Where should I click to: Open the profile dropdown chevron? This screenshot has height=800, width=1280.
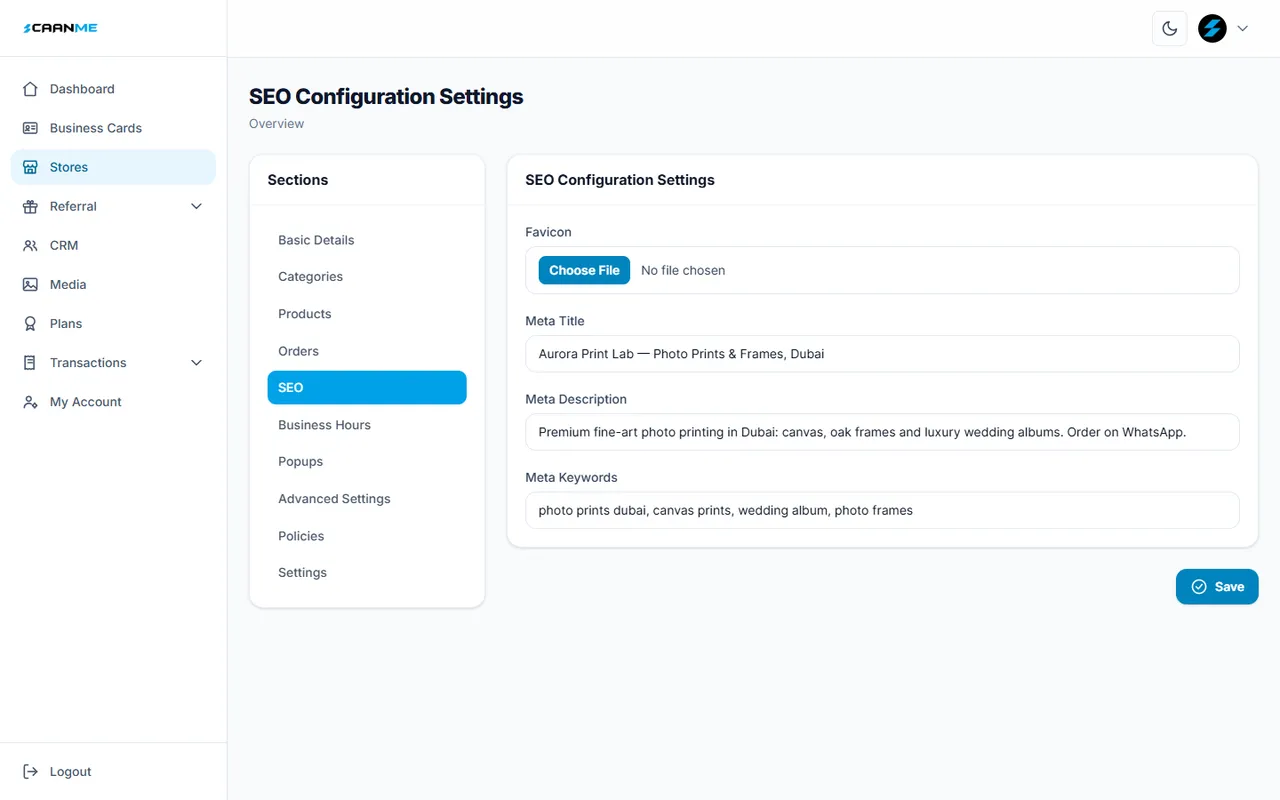[x=1242, y=28]
